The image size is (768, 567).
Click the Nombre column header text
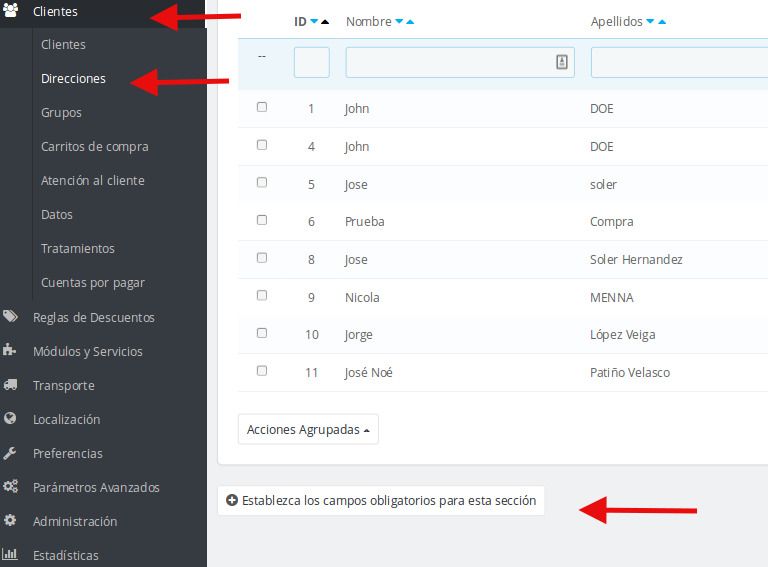[368, 22]
